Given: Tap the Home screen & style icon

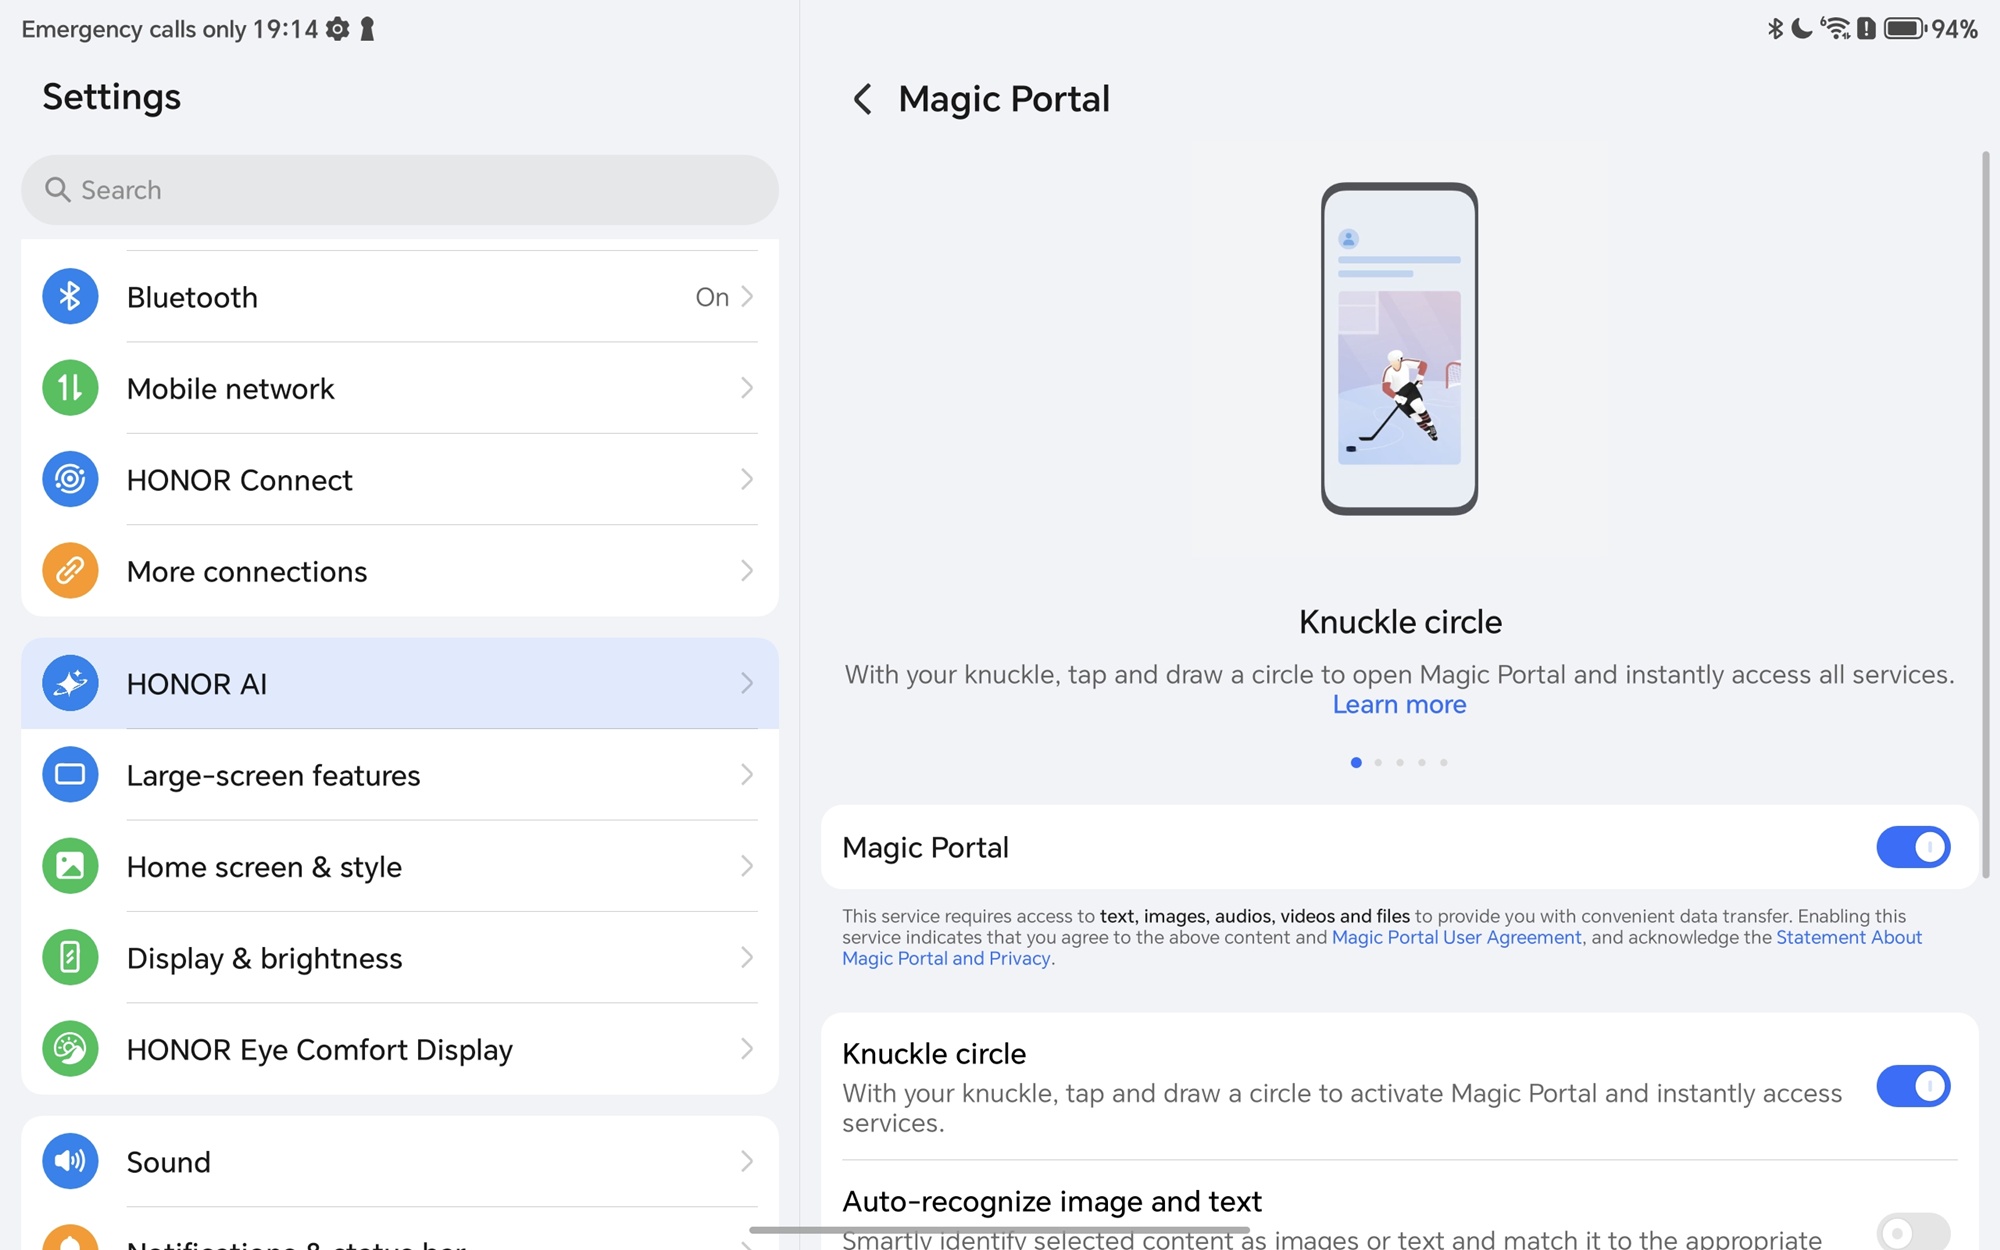Looking at the screenshot, I should click(70, 866).
